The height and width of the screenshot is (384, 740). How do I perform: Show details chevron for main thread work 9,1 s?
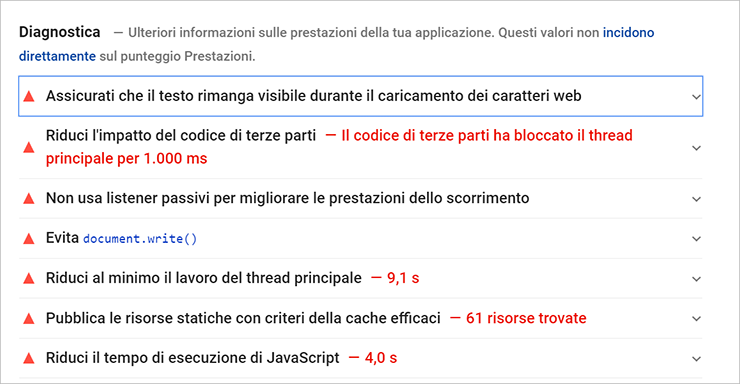pos(696,279)
